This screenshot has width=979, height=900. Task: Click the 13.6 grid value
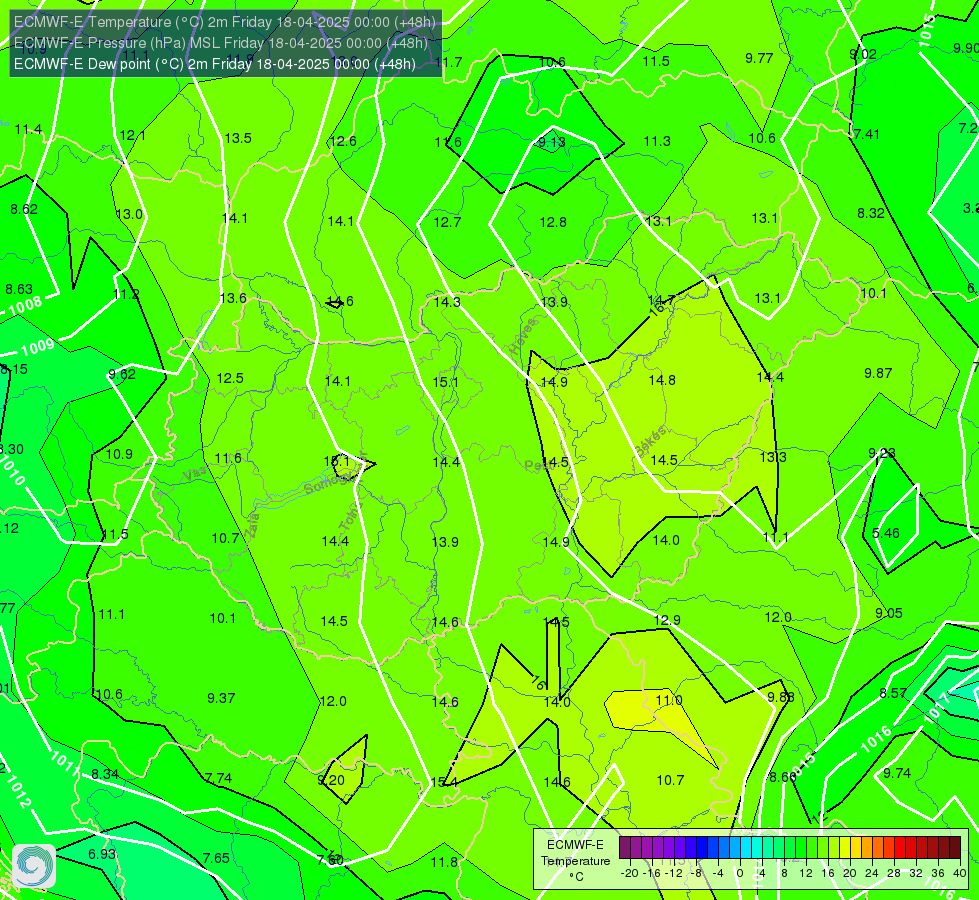point(233,298)
